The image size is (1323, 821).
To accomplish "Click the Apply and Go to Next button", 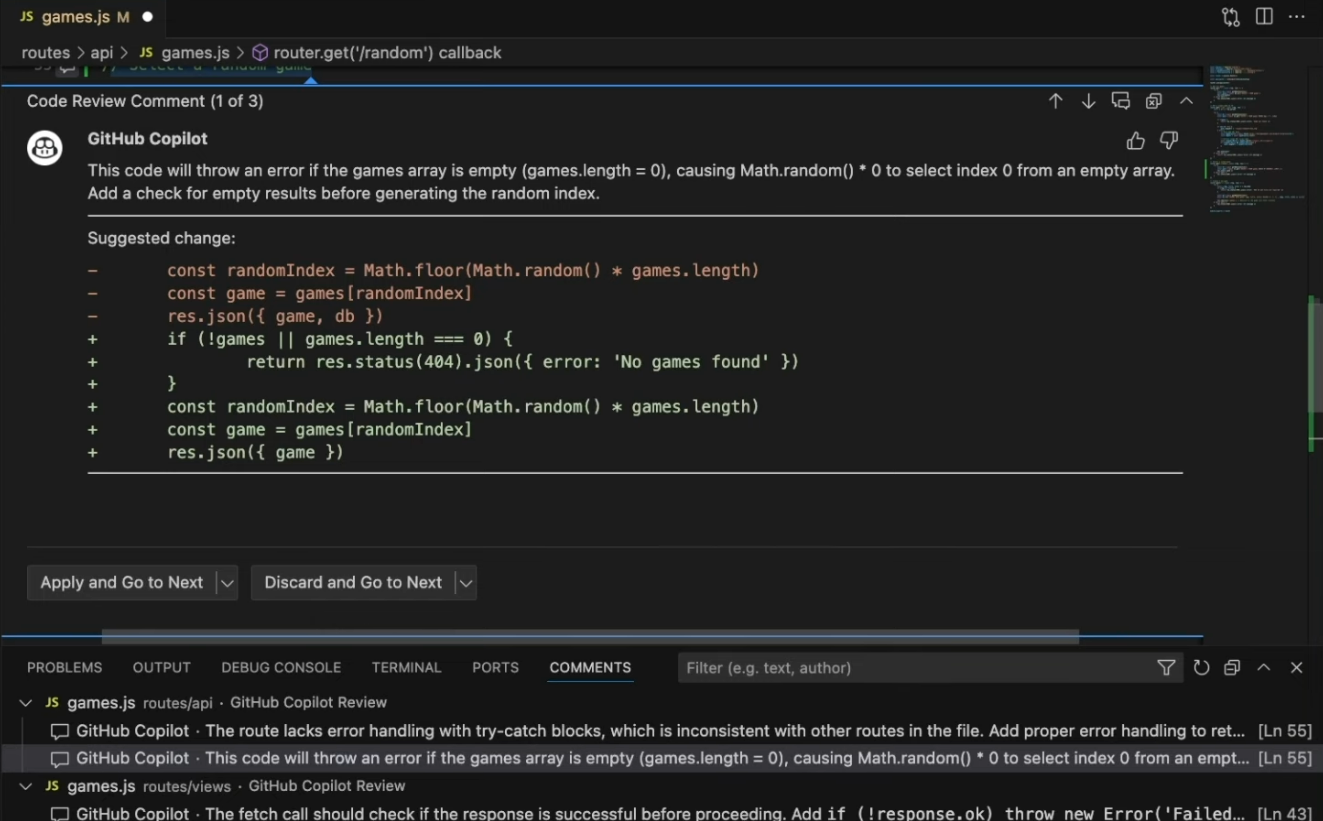I will click(x=120, y=582).
